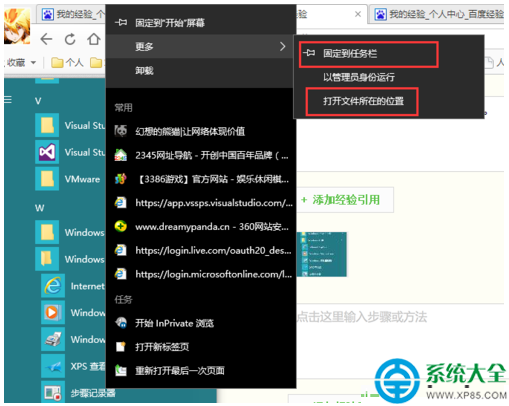The width and height of the screenshot is (509, 406).
Task: Launch Internet Explorer from start list
Action: click(x=53, y=286)
